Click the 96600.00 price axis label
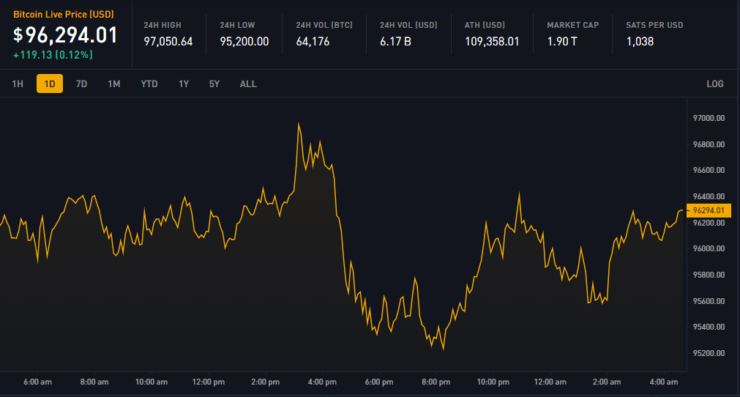This screenshot has height=397, width=740. (709, 170)
